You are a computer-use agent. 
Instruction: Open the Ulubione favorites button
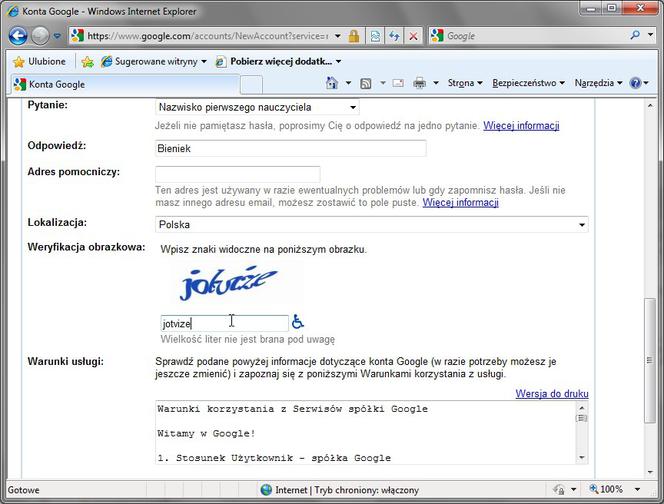pyautogui.click(x=39, y=61)
